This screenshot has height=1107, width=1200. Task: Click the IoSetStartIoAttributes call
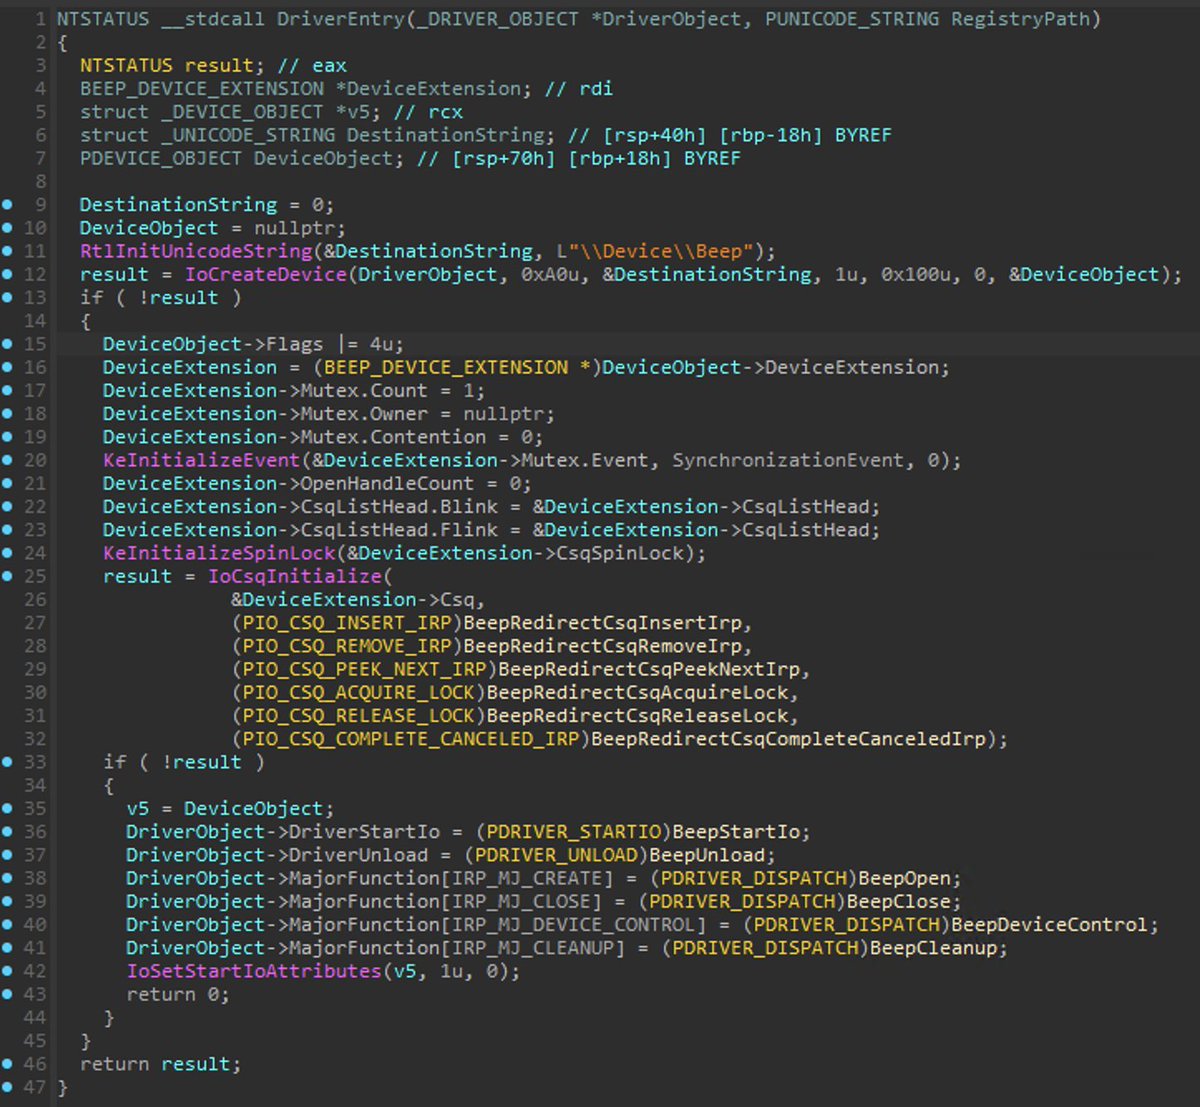pos(254,971)
